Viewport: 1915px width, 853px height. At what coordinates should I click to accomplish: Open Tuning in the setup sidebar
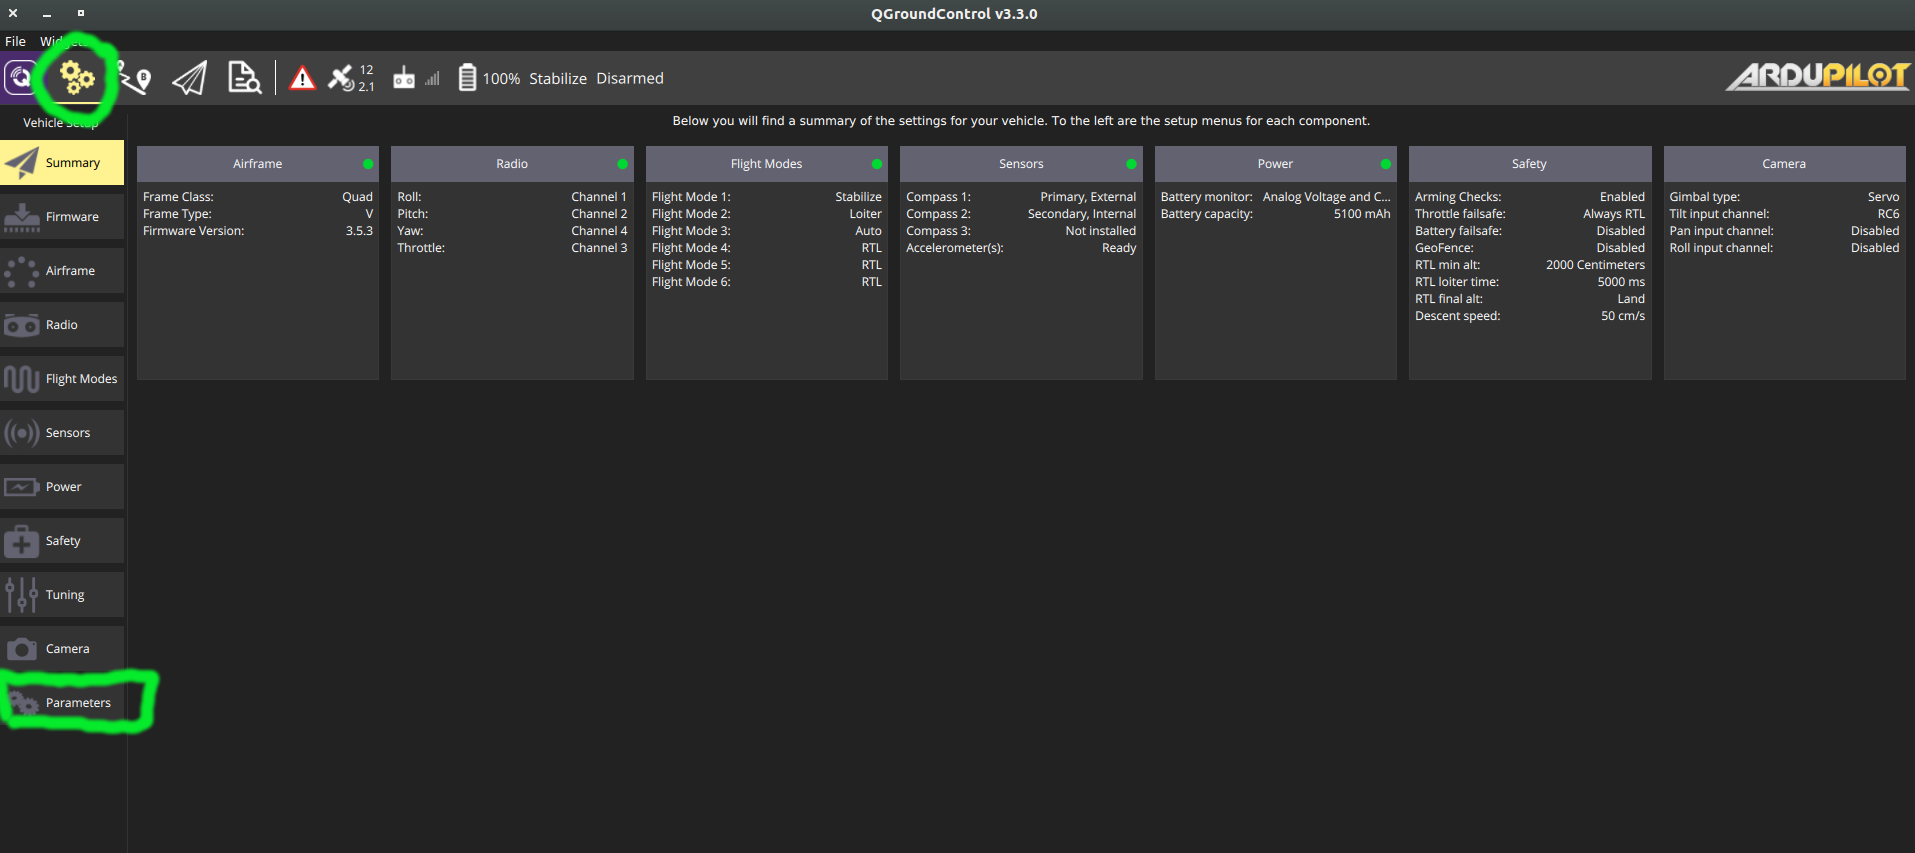(x=62, y=595)
